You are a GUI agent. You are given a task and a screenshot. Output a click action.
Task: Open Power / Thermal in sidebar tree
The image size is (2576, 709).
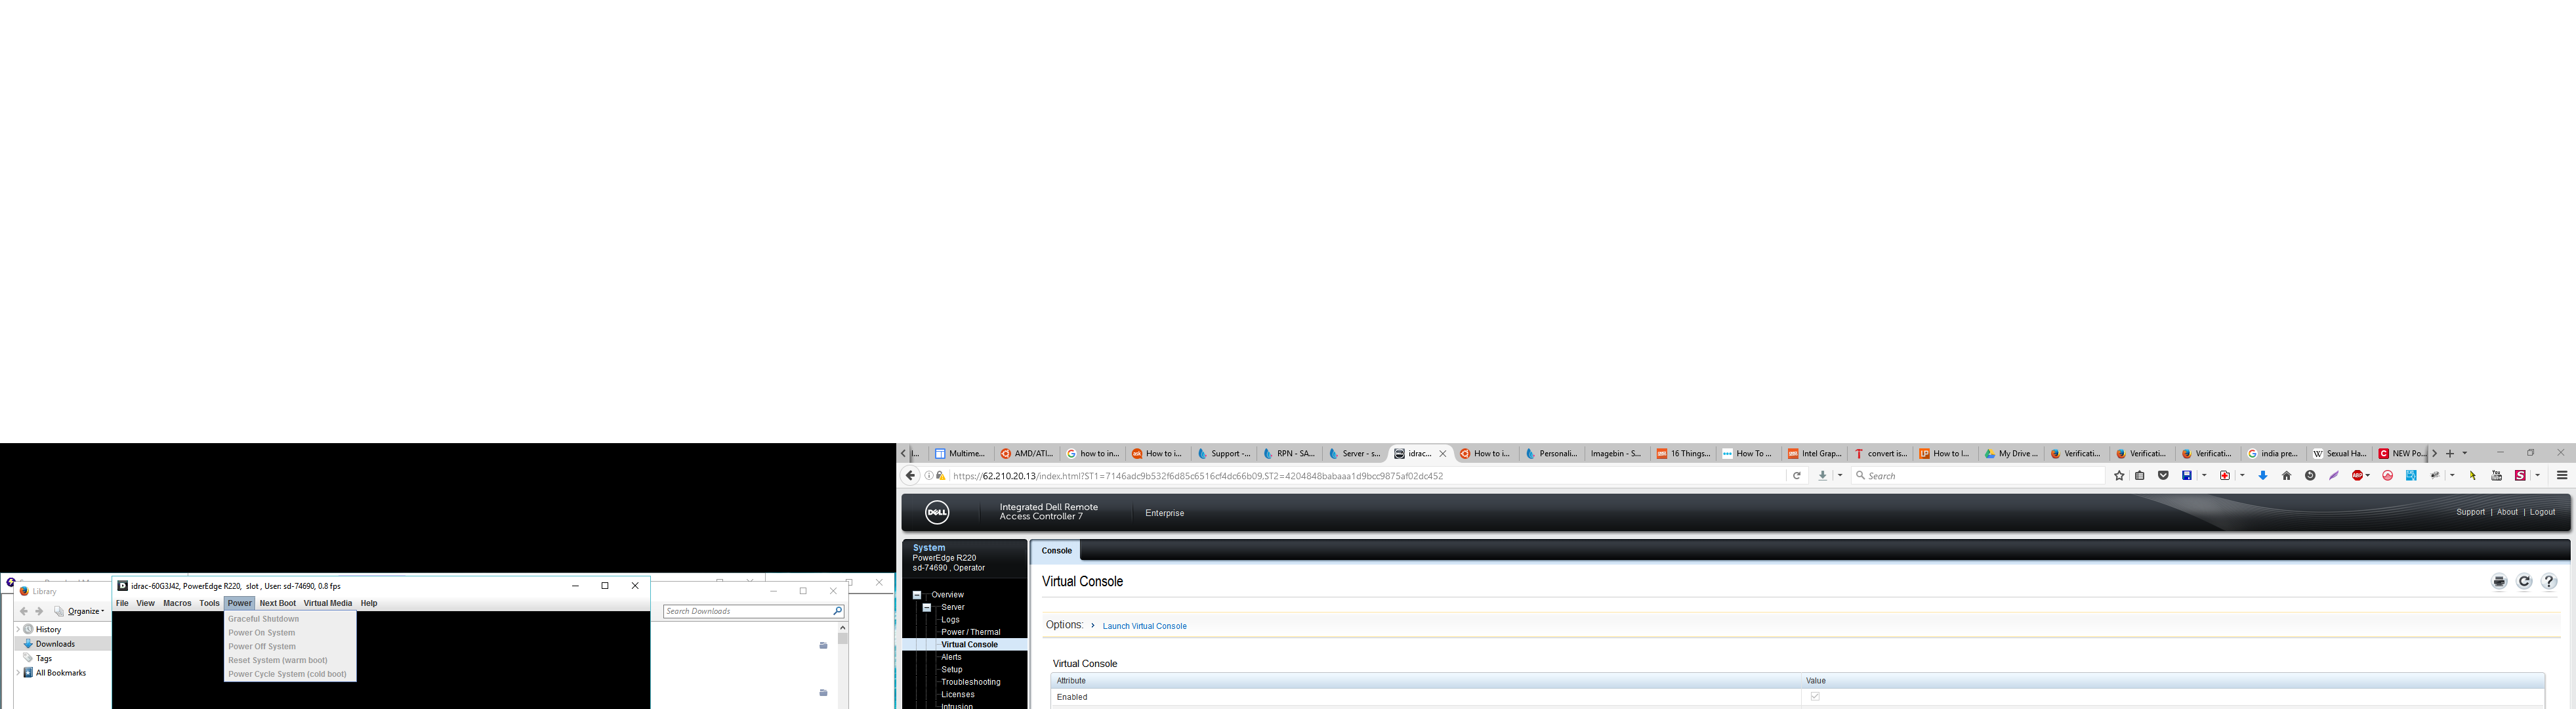pyautogui.click(x=970, y=632)
